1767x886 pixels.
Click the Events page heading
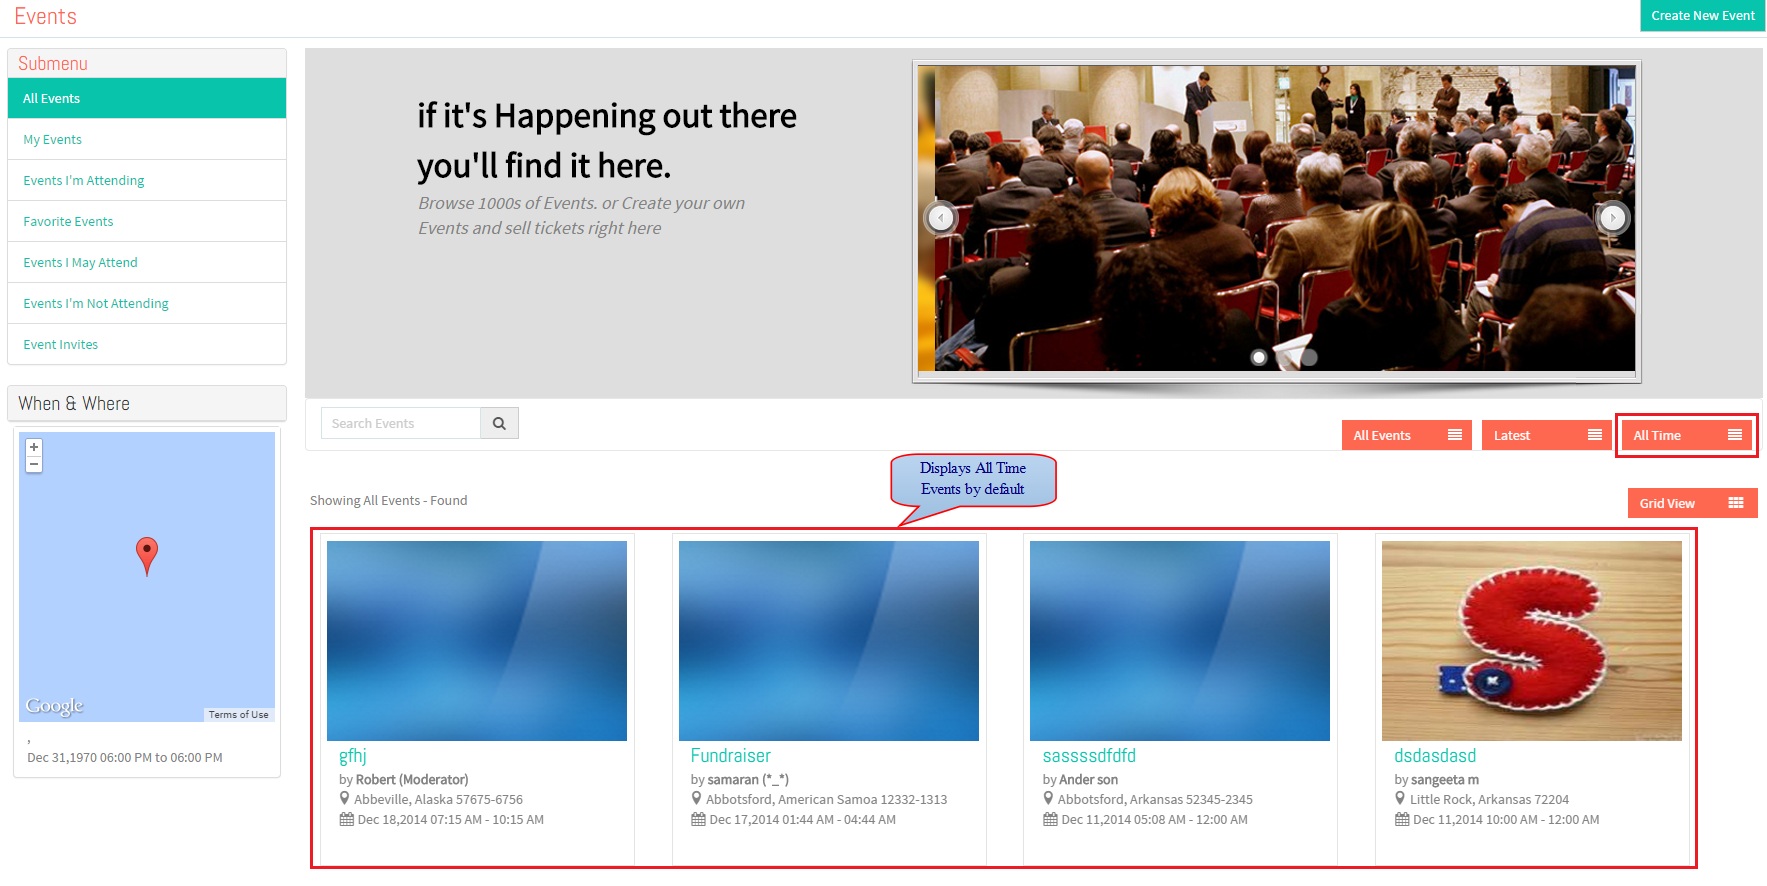[x=45, y=16]
